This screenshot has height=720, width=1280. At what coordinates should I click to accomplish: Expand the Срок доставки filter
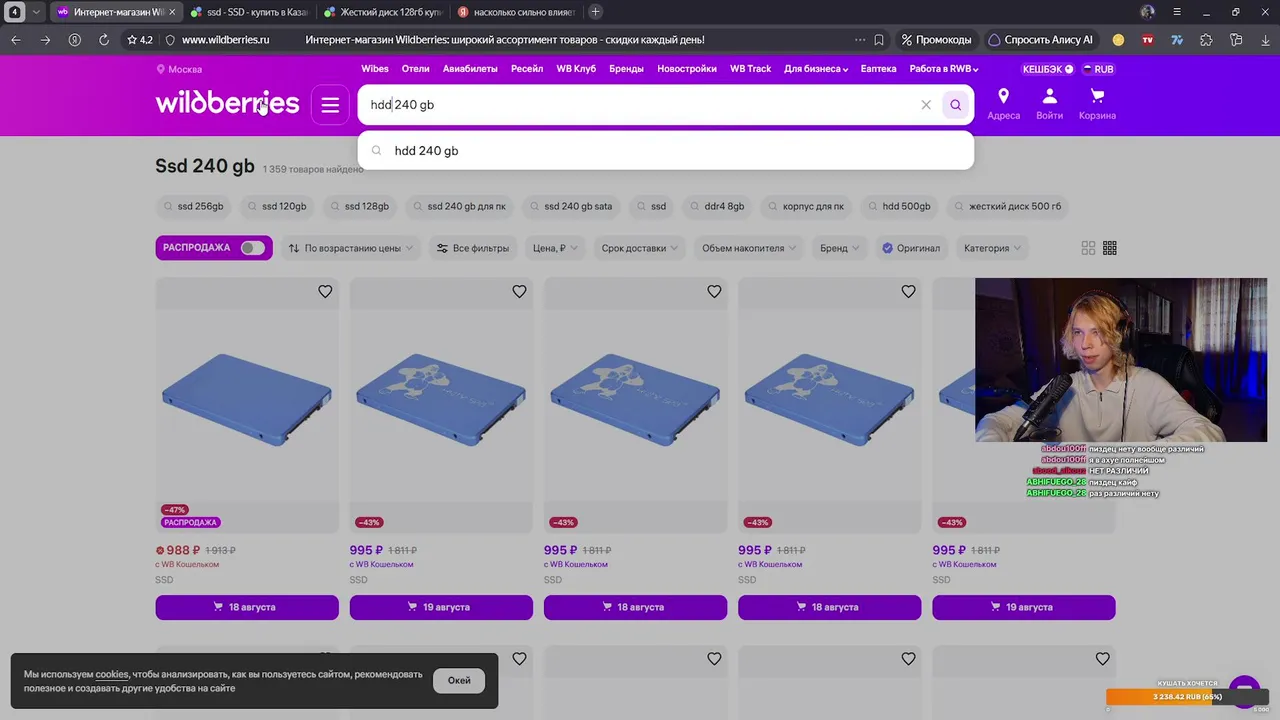click(639, 248)
